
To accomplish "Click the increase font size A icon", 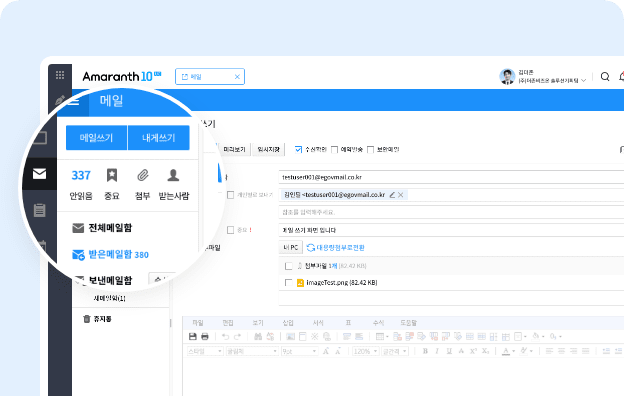I will [326, 351].
